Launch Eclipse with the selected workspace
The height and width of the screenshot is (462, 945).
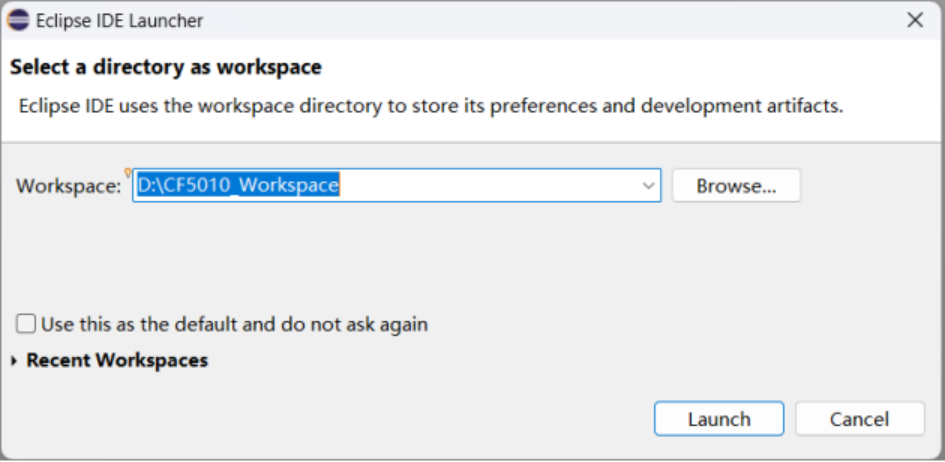point(718,419)
